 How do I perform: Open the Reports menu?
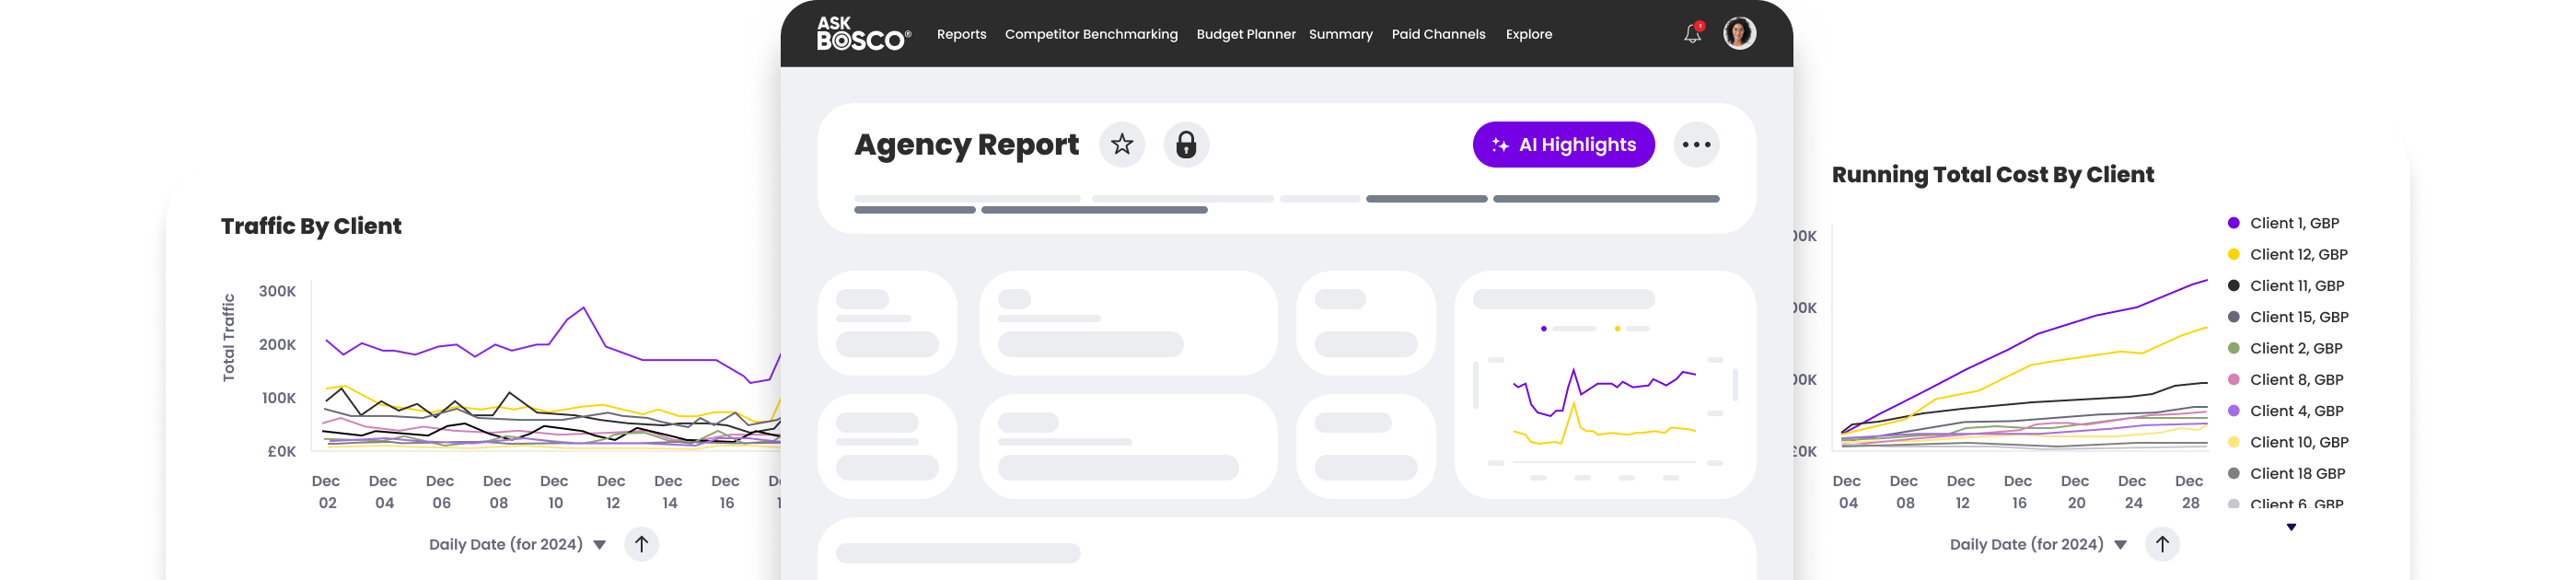pyautogui.click(x=961, y=34)
